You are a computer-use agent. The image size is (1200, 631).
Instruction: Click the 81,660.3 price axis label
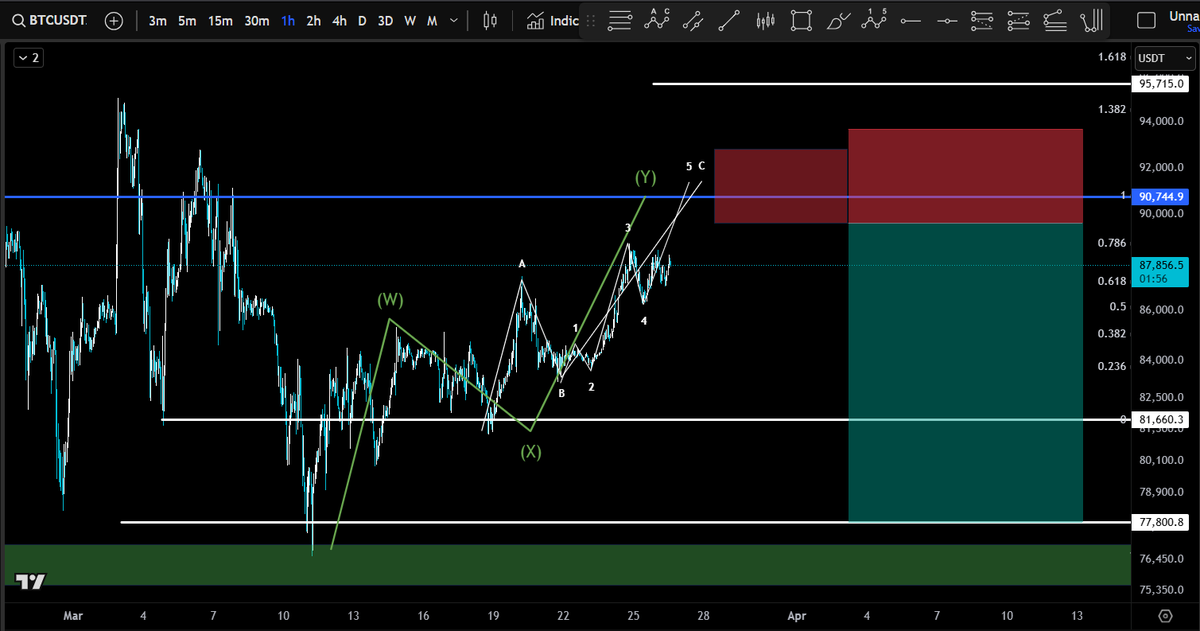click(x=1161, y=420)
